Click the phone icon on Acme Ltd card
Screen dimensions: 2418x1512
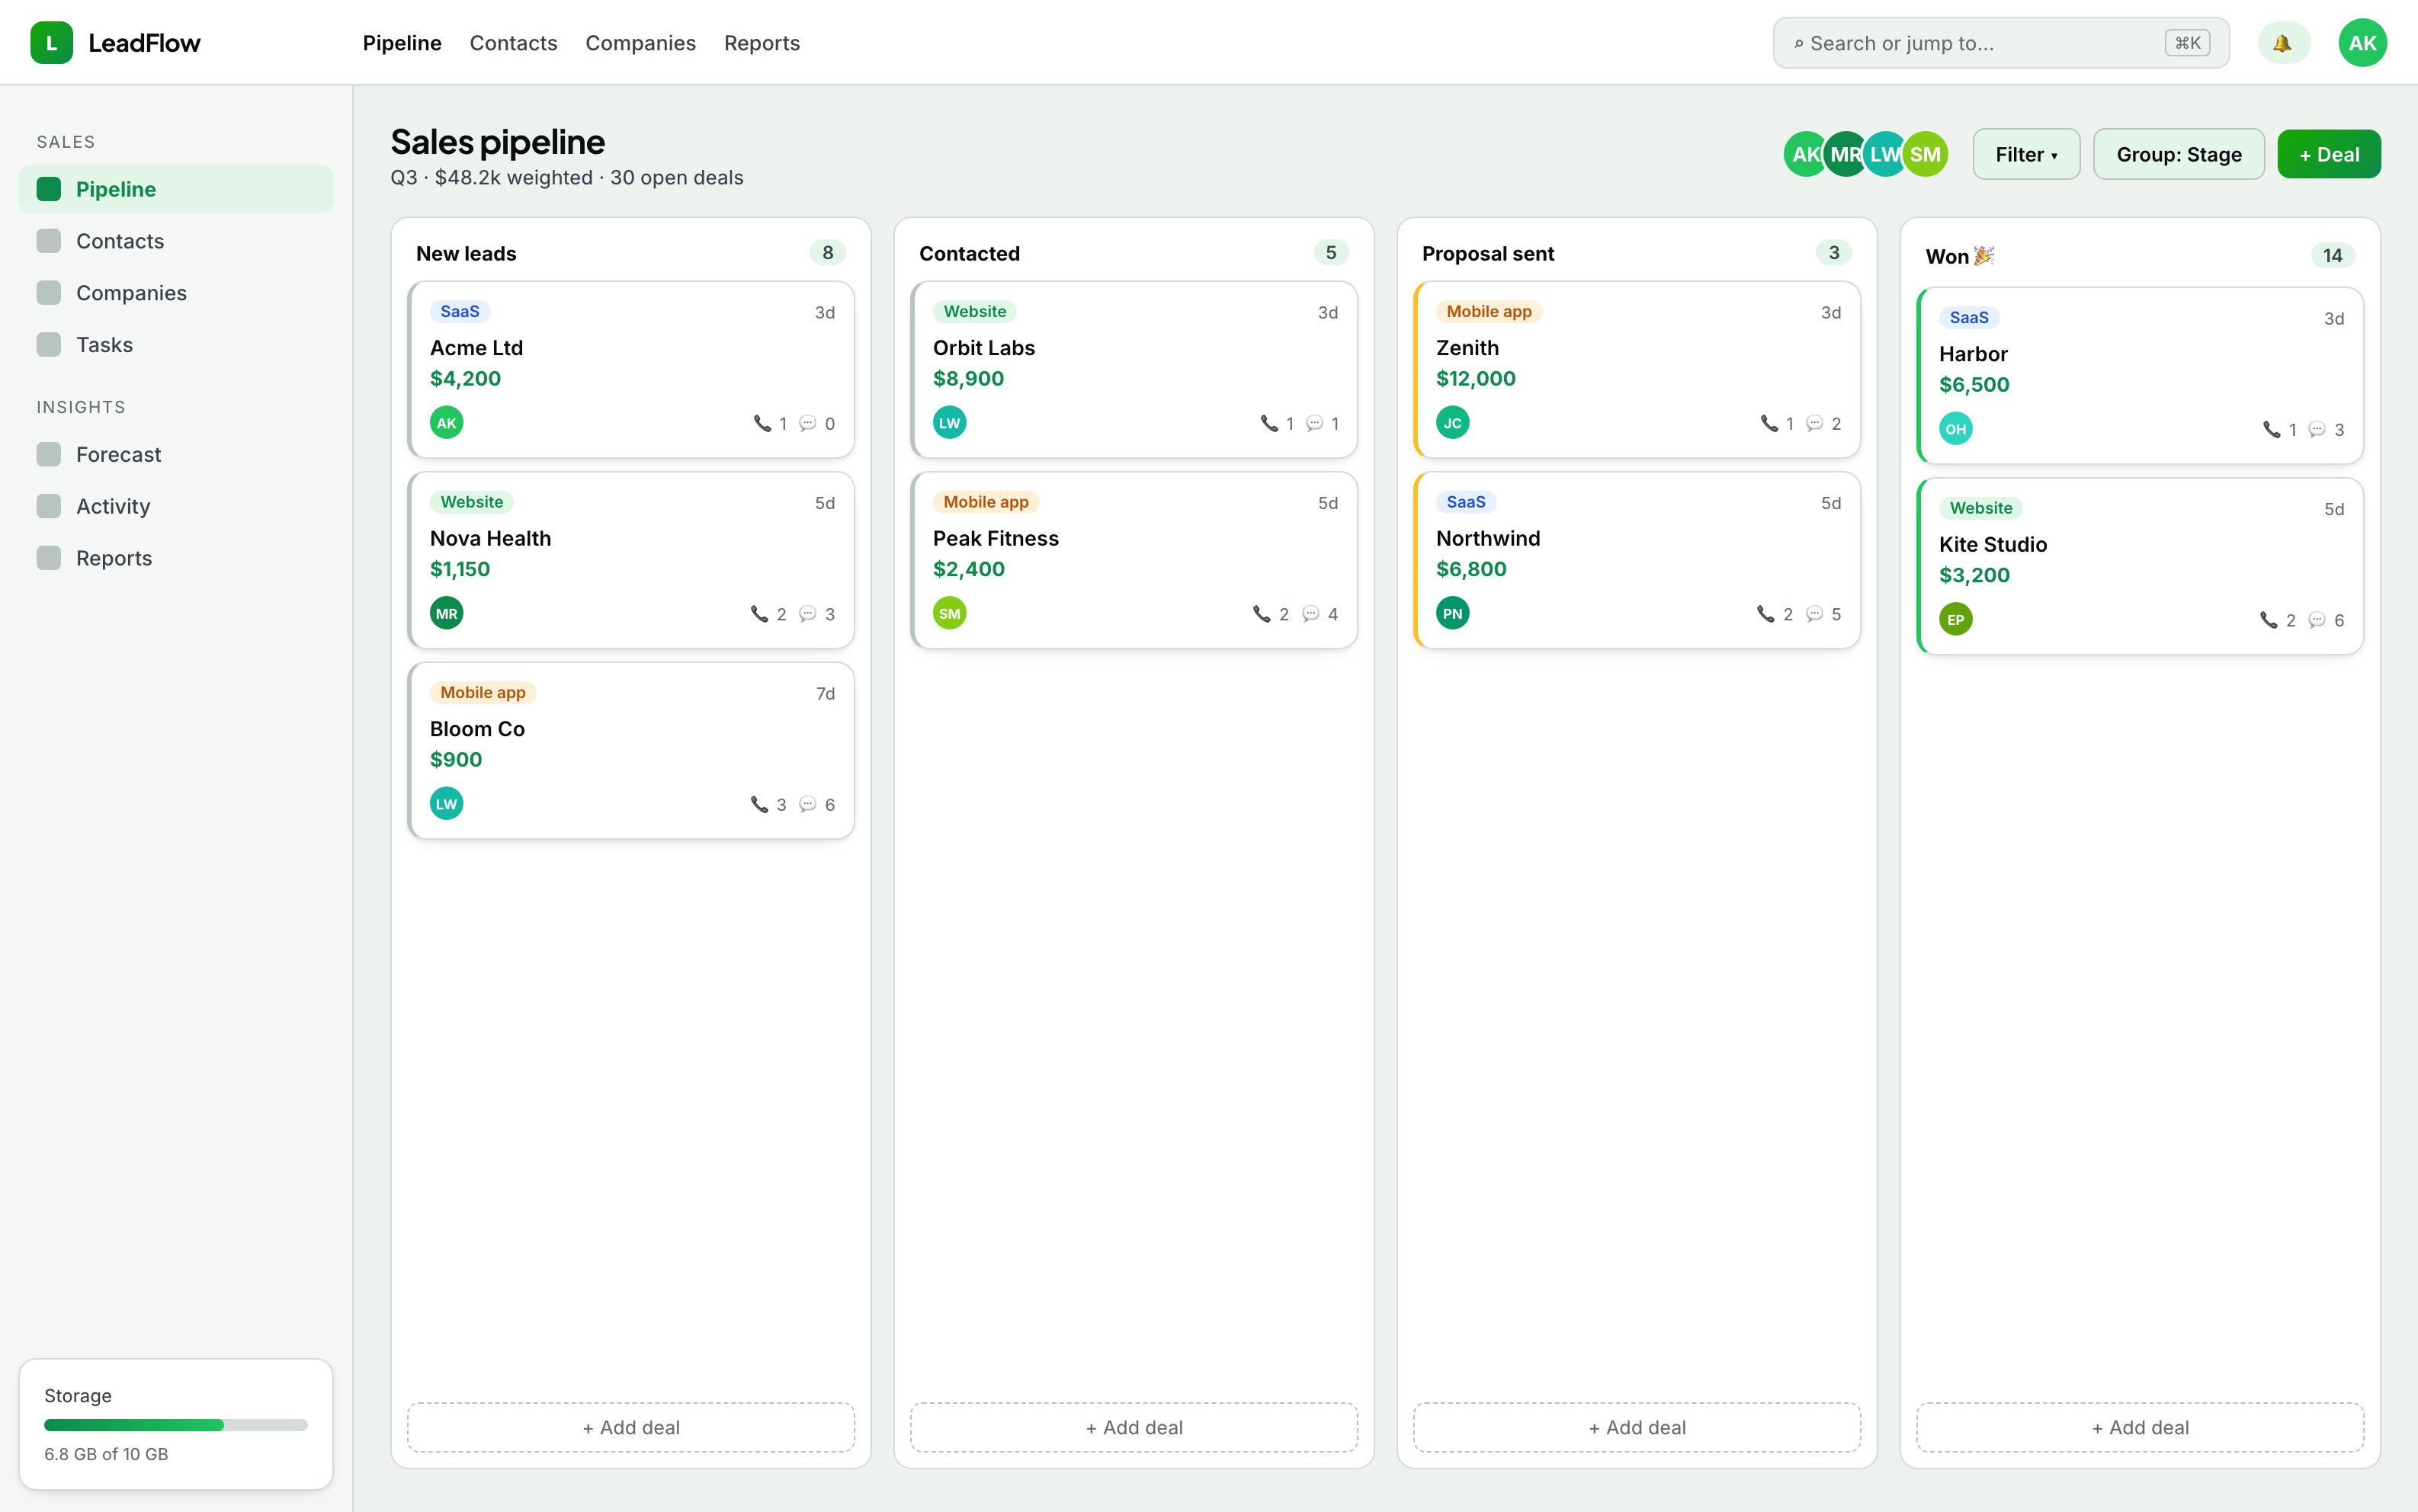(762, 423)
